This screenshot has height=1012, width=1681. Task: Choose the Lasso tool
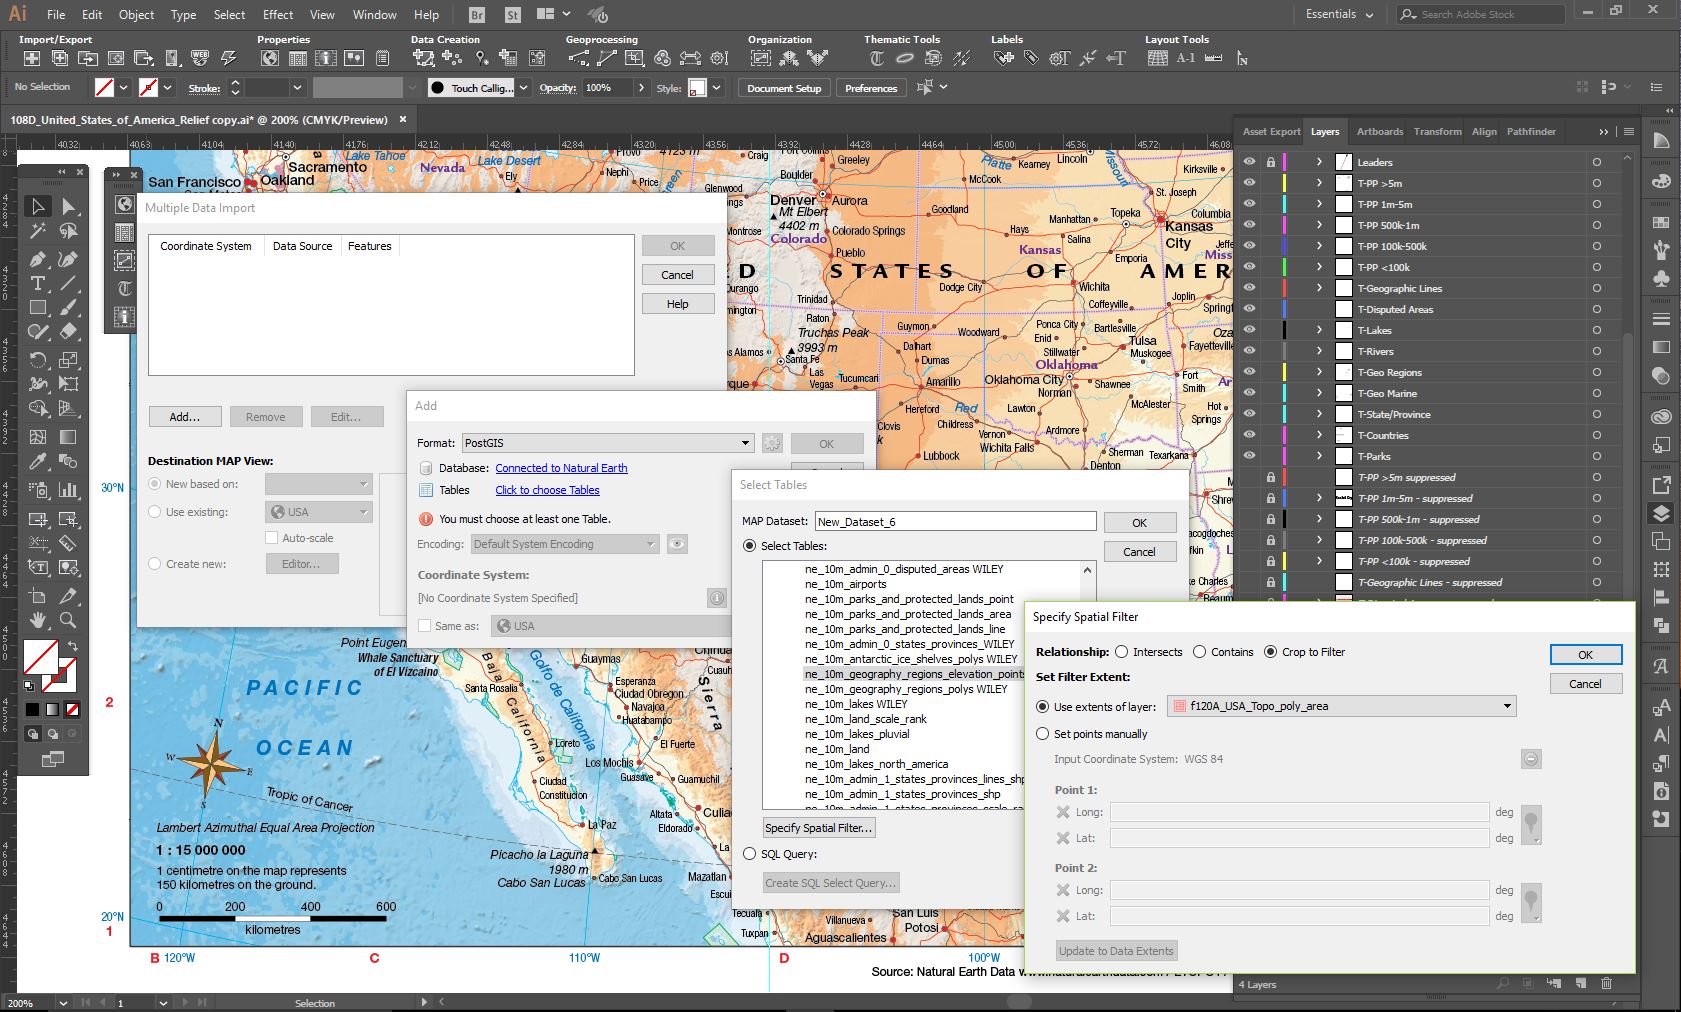[x=68, y=232]
